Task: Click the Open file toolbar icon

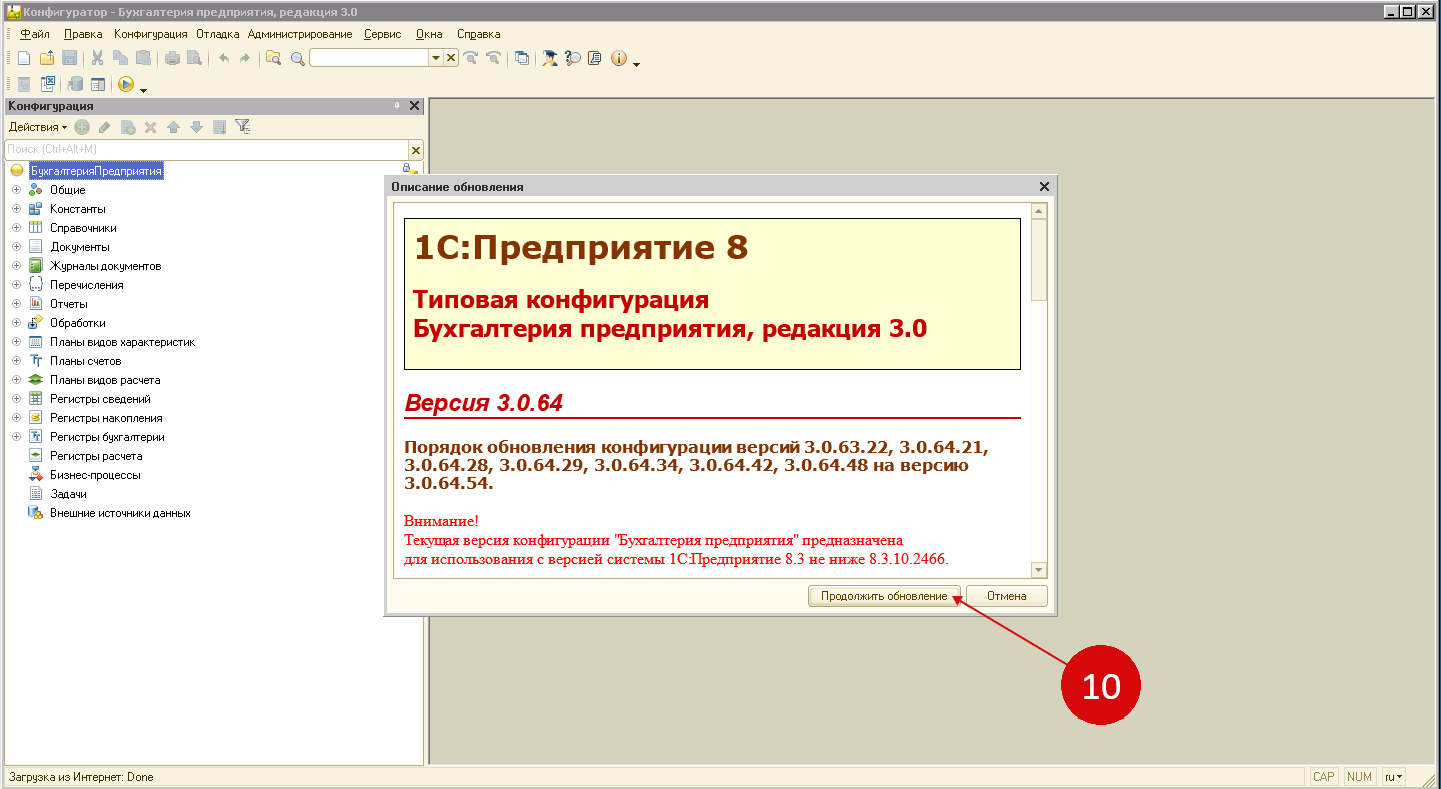Action: pyautogui.click(x=47, y=58)
